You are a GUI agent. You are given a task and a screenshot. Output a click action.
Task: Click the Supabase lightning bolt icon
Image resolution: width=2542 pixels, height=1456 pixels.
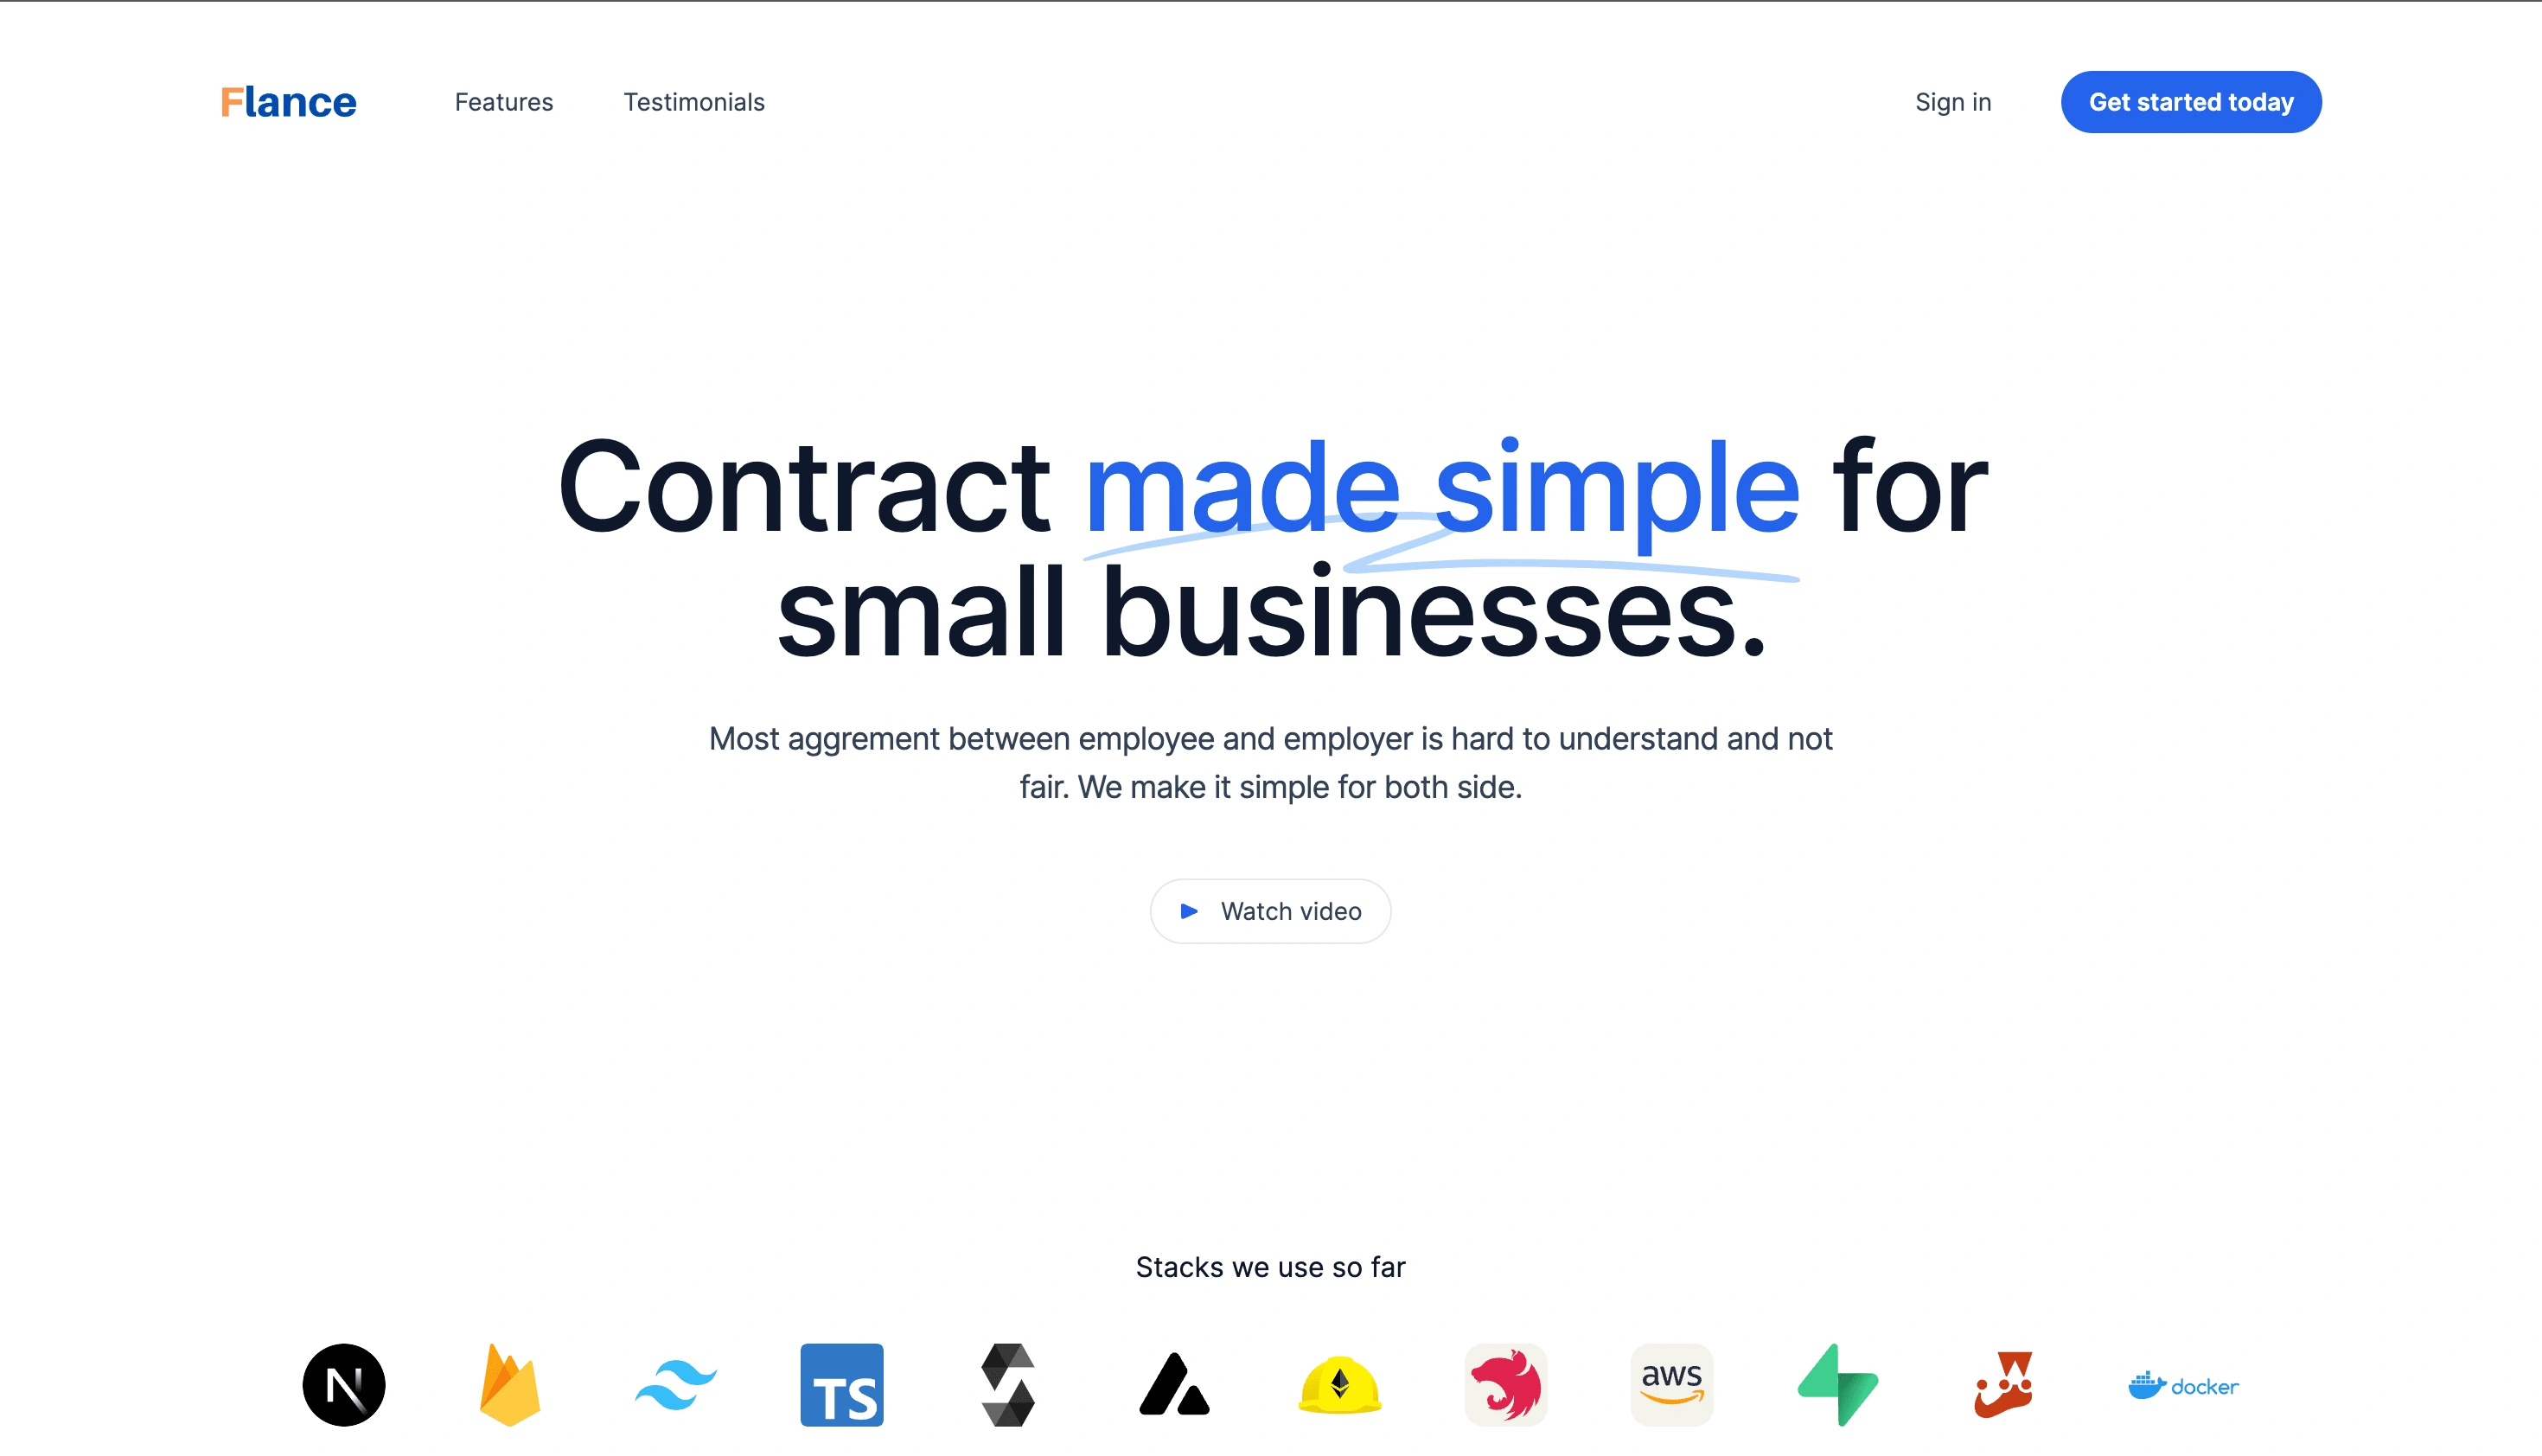(x=1838, y=1383)
